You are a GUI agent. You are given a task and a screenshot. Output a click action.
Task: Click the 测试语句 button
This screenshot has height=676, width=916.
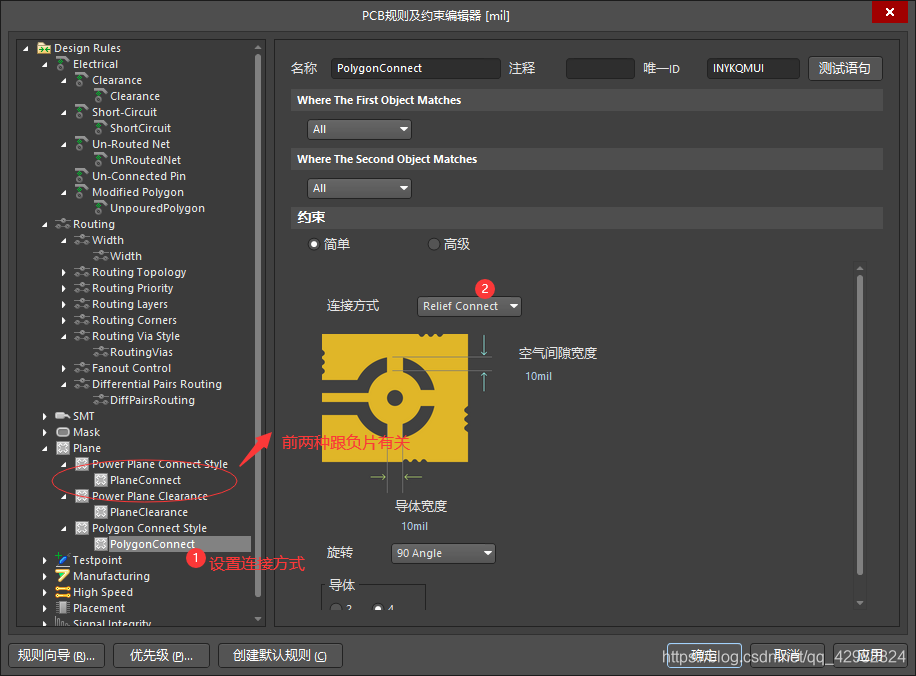pos(845,68)
